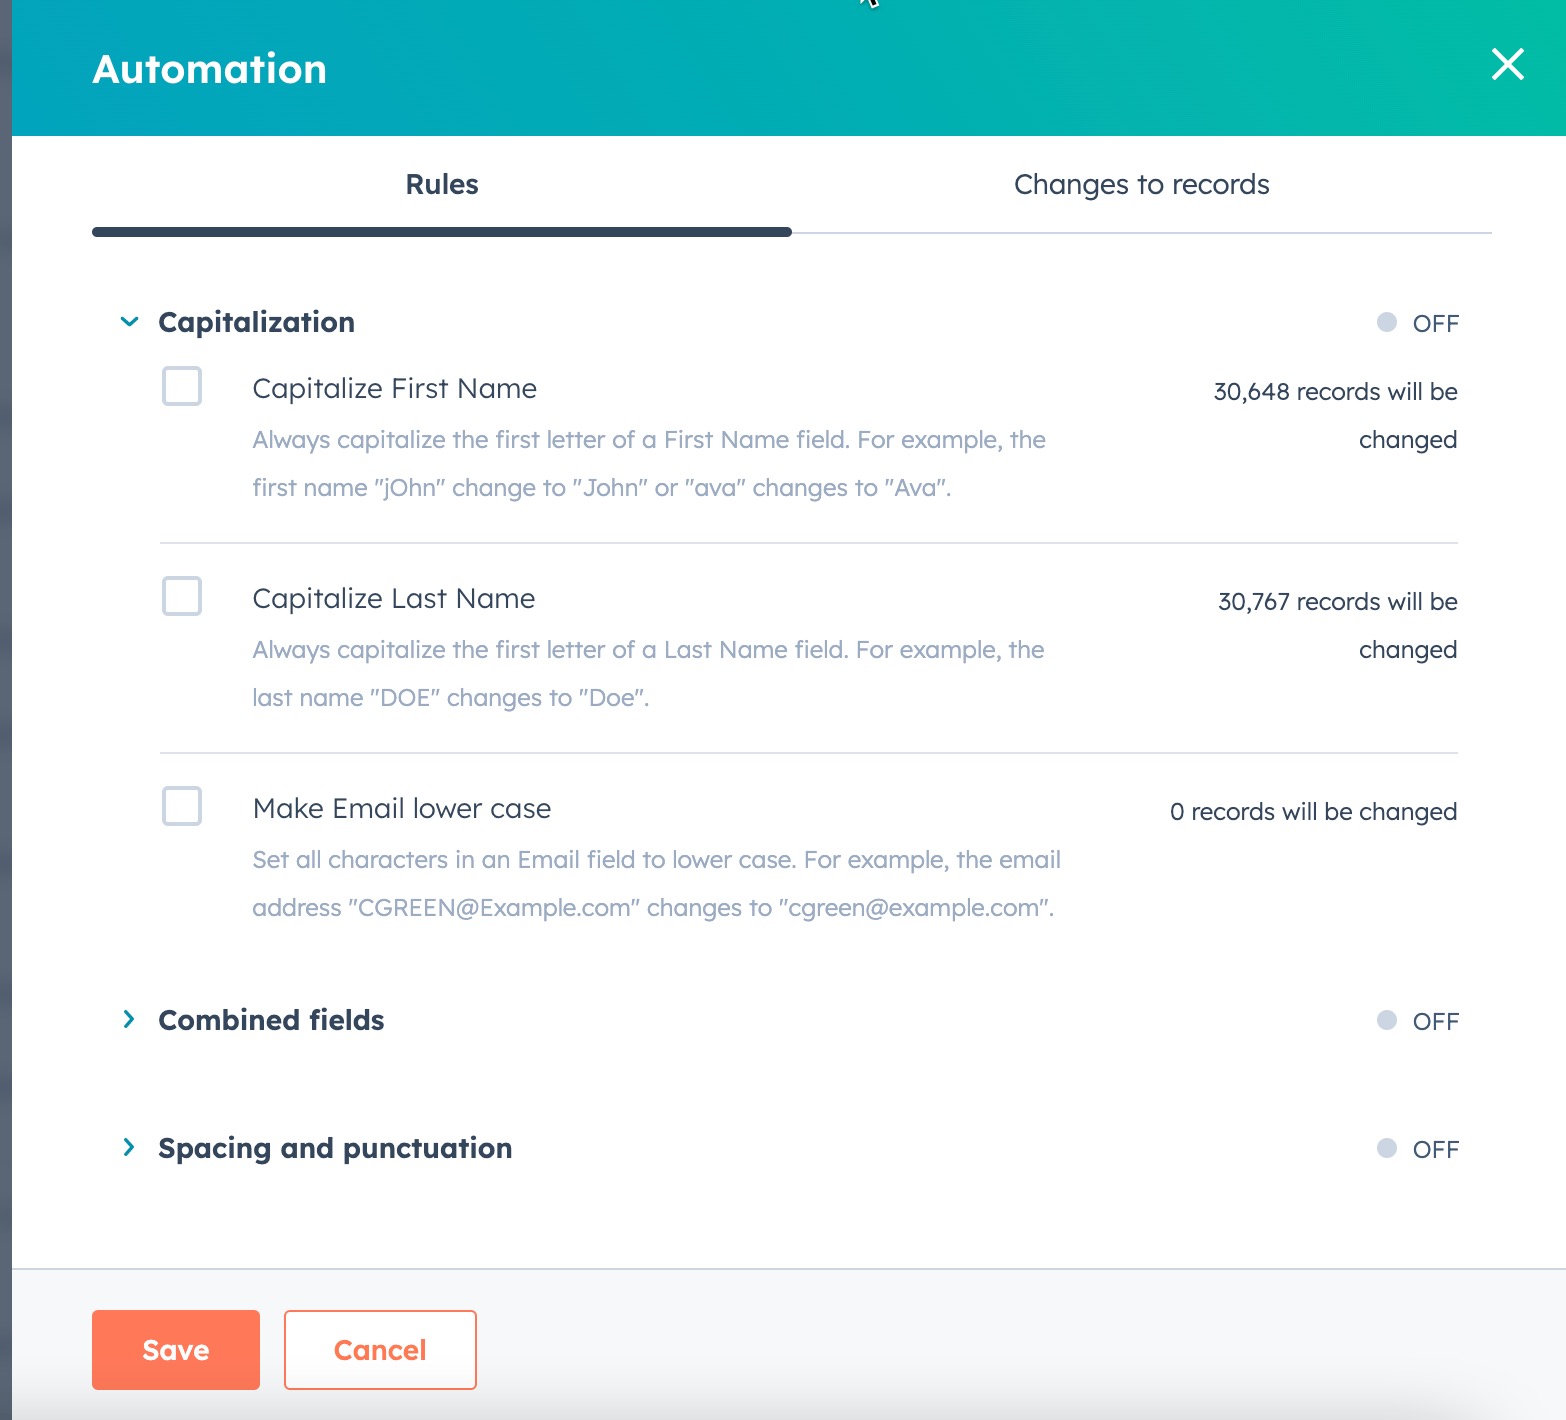Click the Capitalize Last Name label
Viewport: 1566px width, 1420px height.
tap(393, 598)
